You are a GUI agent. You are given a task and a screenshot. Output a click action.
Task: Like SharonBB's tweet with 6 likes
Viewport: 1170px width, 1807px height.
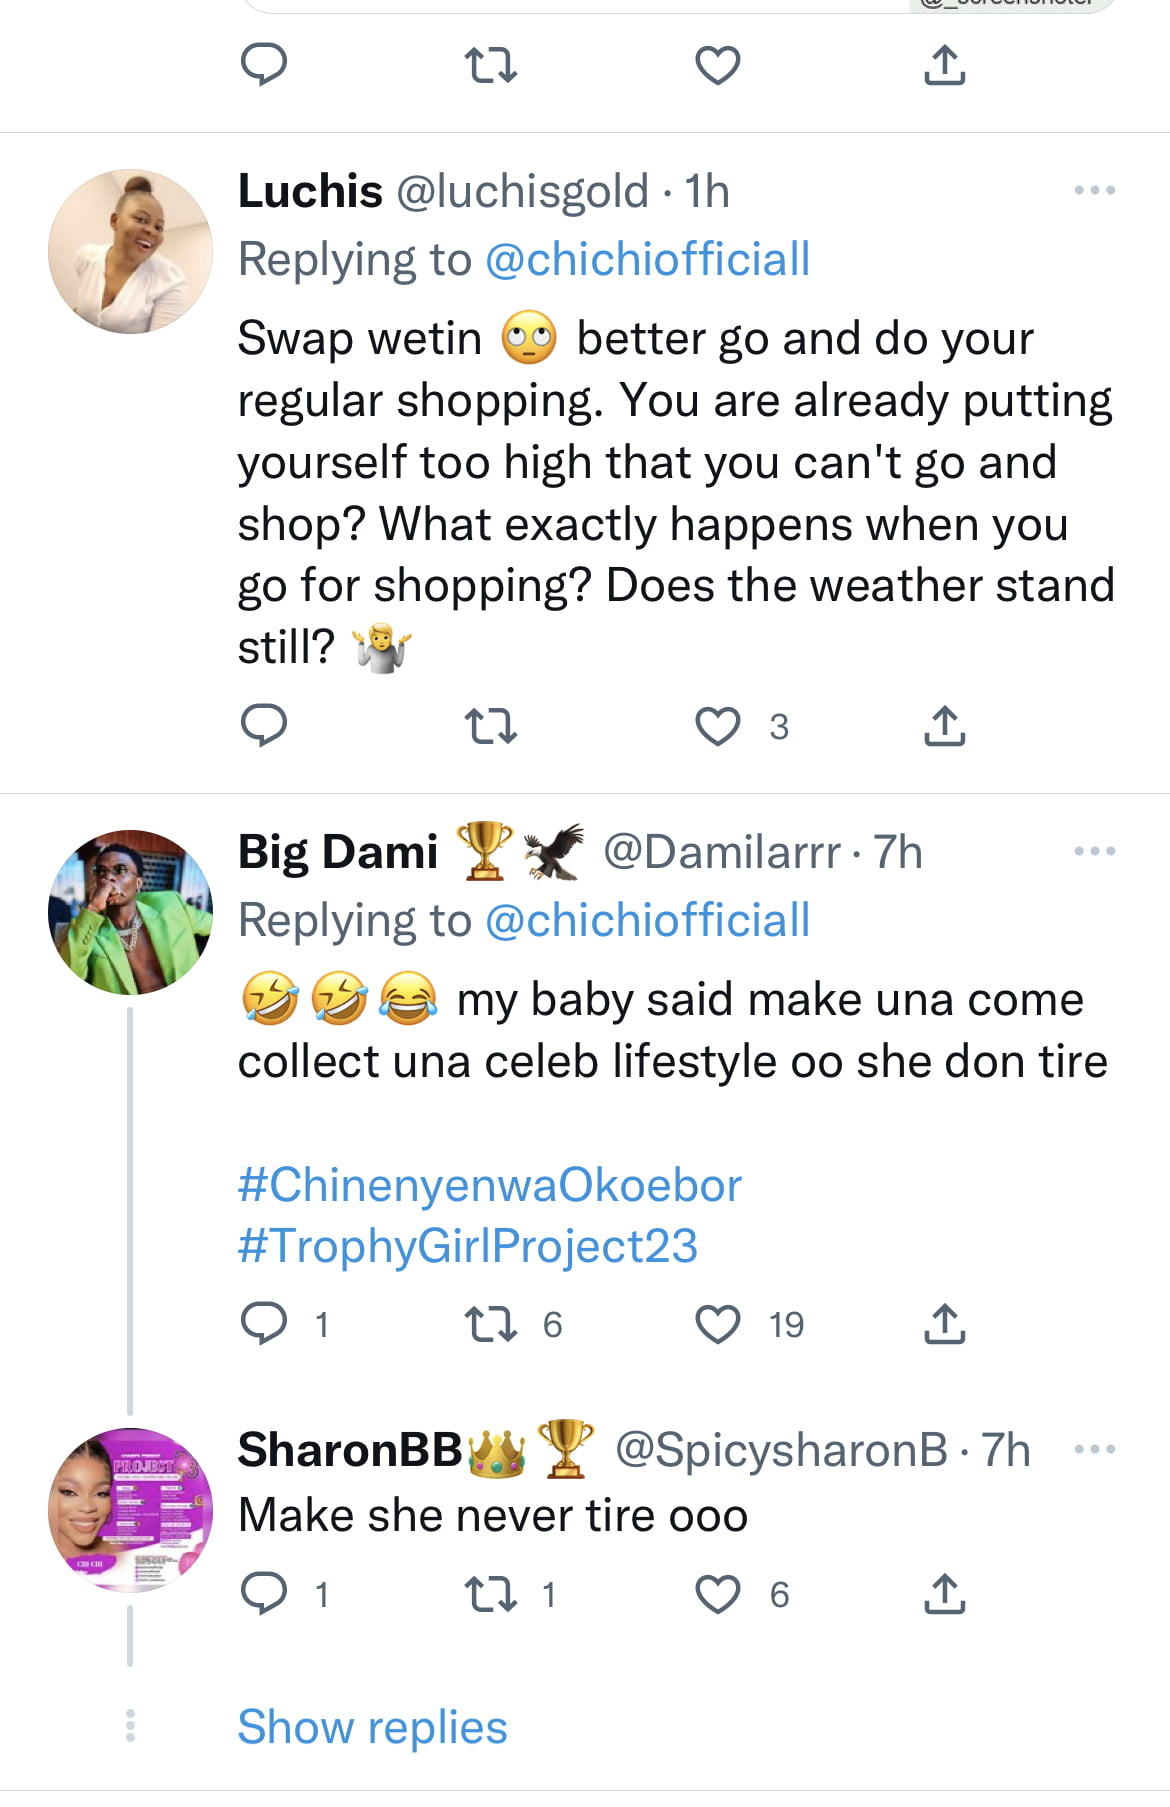718,1595
